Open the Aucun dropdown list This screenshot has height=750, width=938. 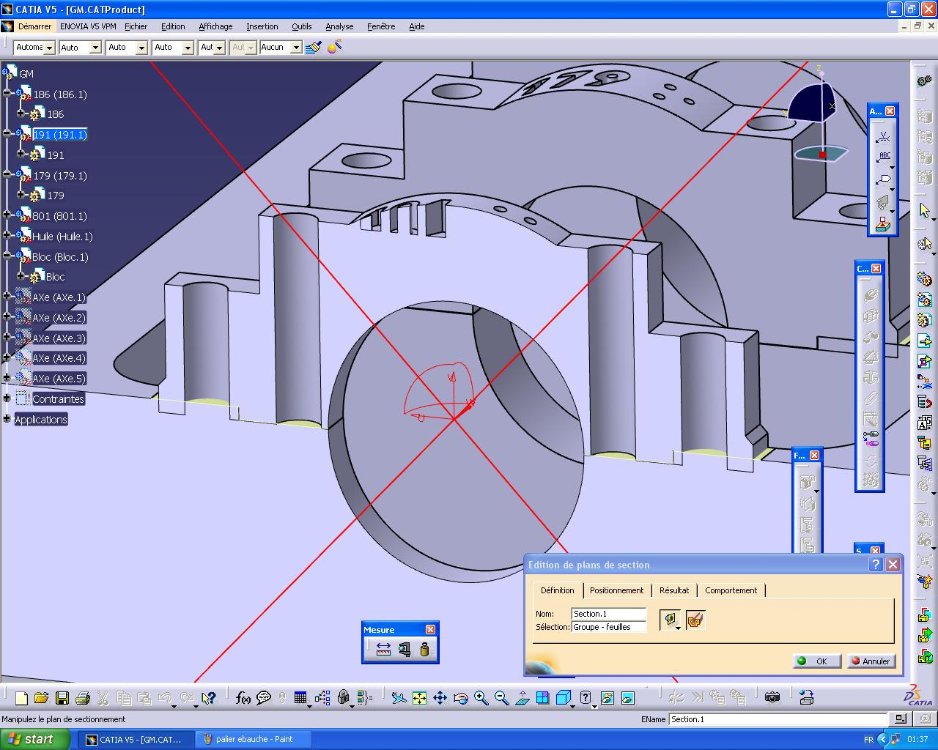296,47
